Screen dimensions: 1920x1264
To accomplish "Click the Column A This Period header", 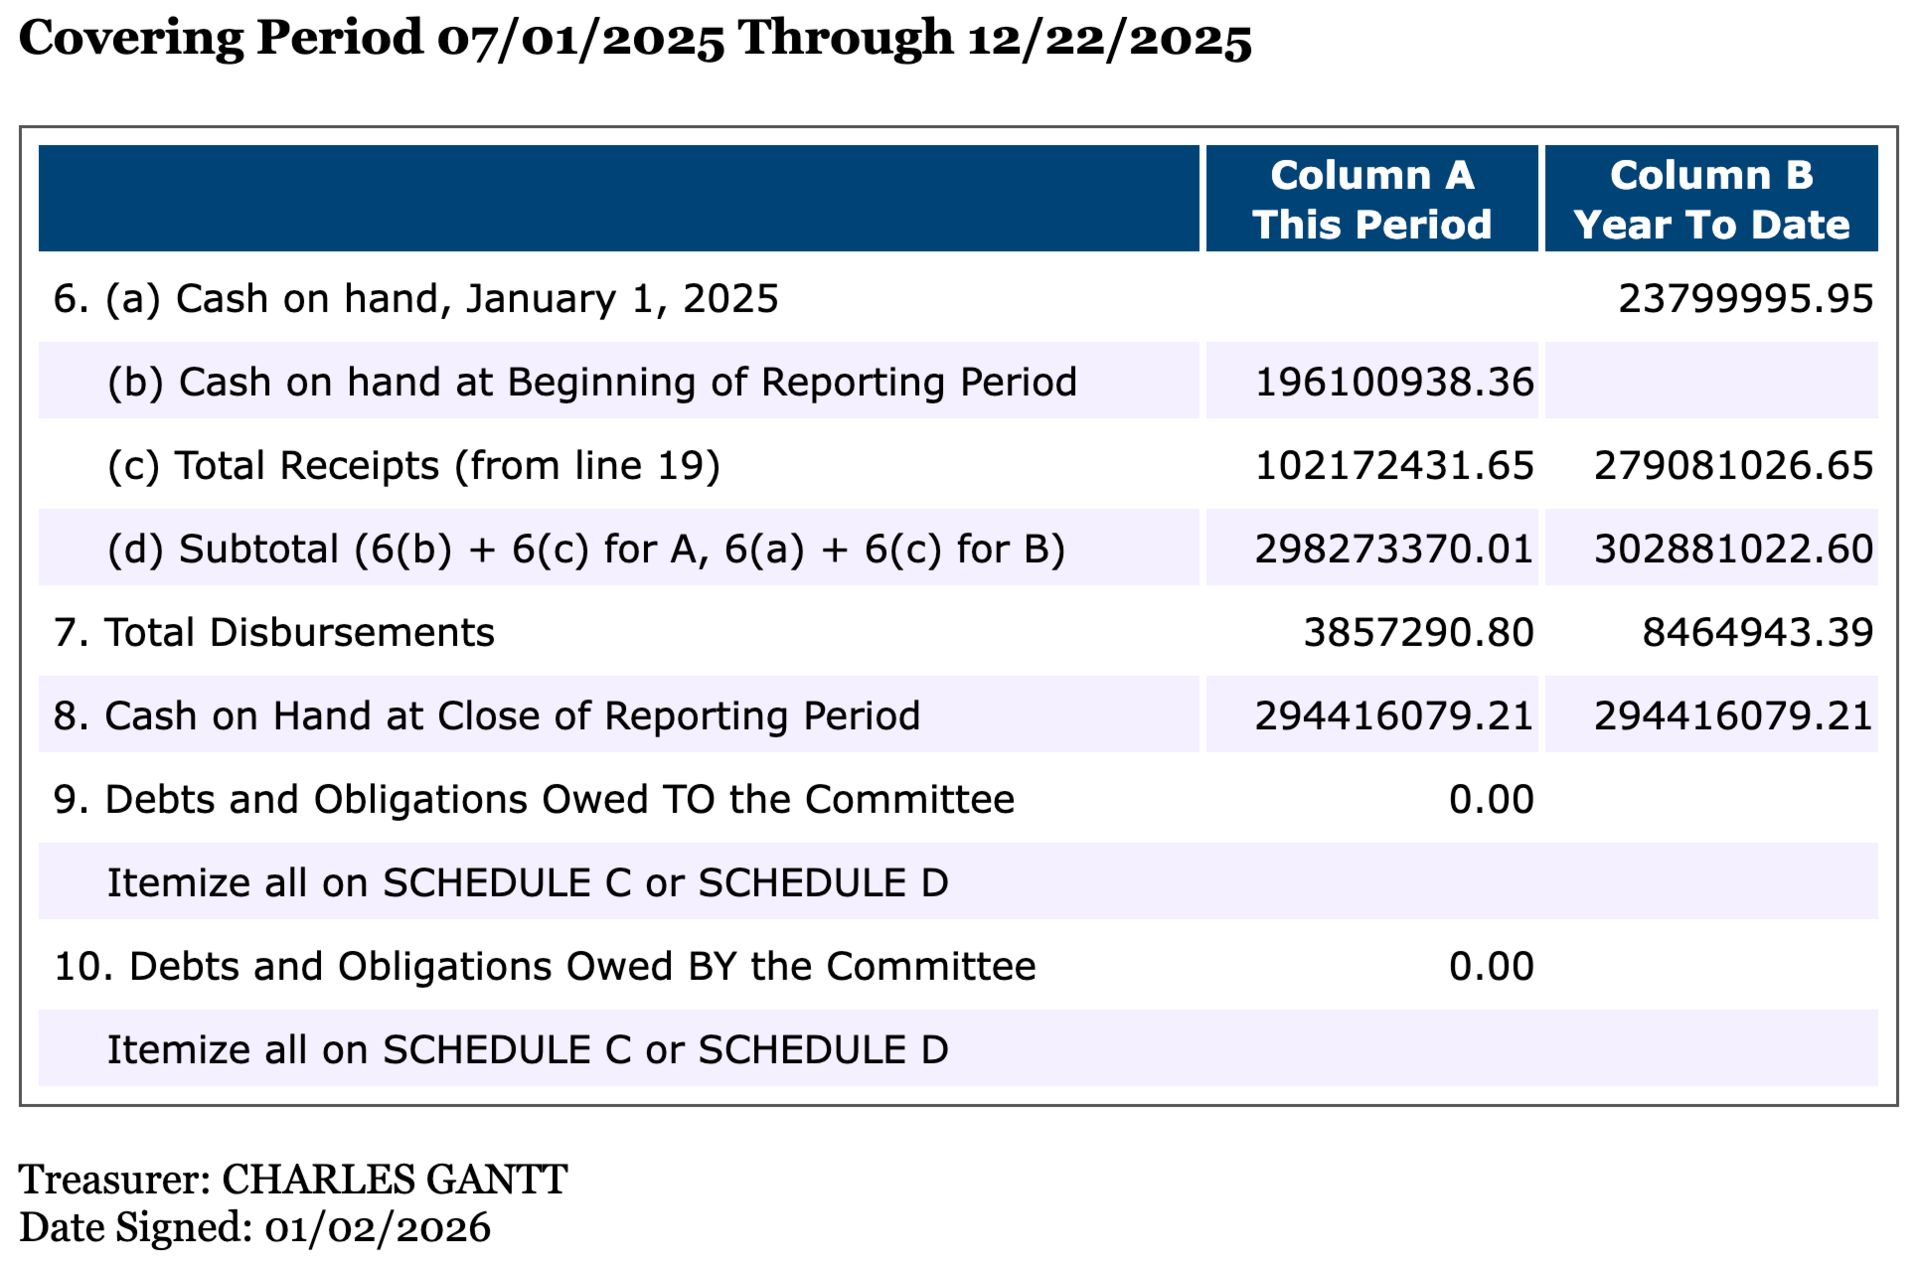I will [x=1371, y=199].
